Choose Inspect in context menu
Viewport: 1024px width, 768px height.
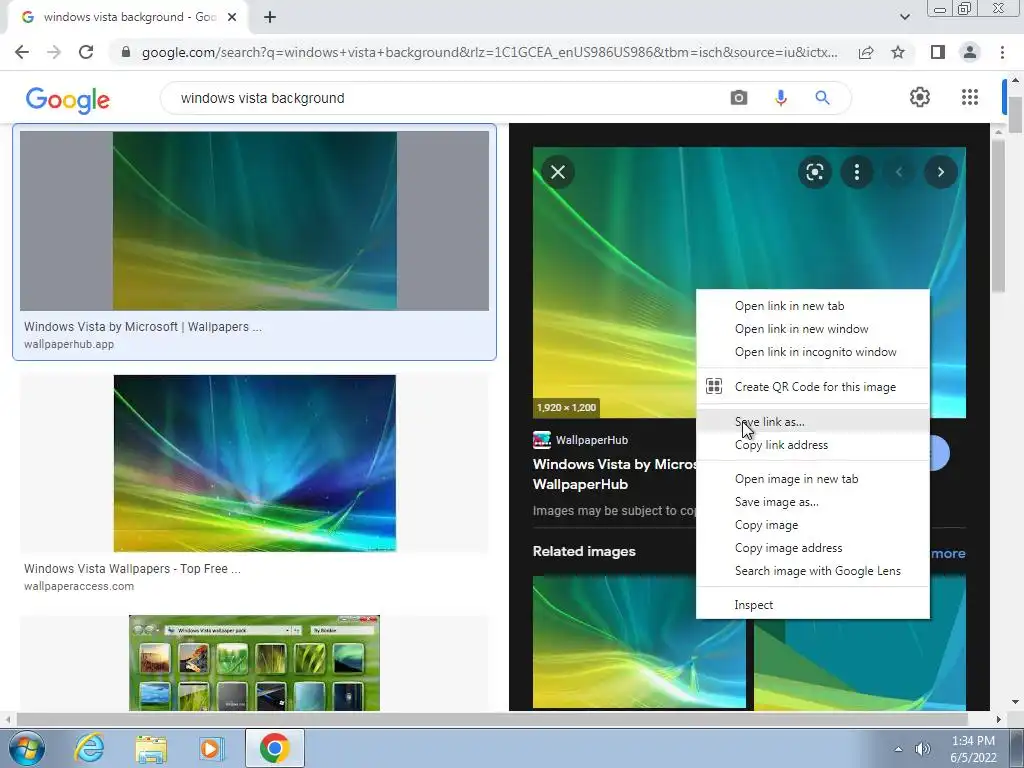(x=812, y=605)
